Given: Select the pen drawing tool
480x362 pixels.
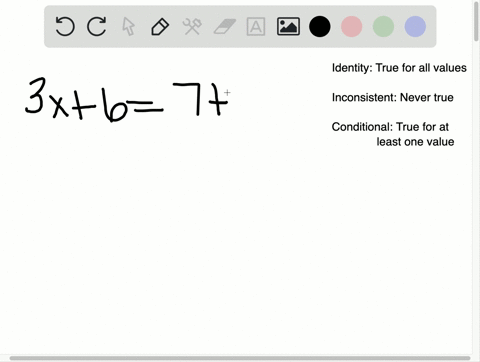Looking at the screenshot, I should [160, 27].
